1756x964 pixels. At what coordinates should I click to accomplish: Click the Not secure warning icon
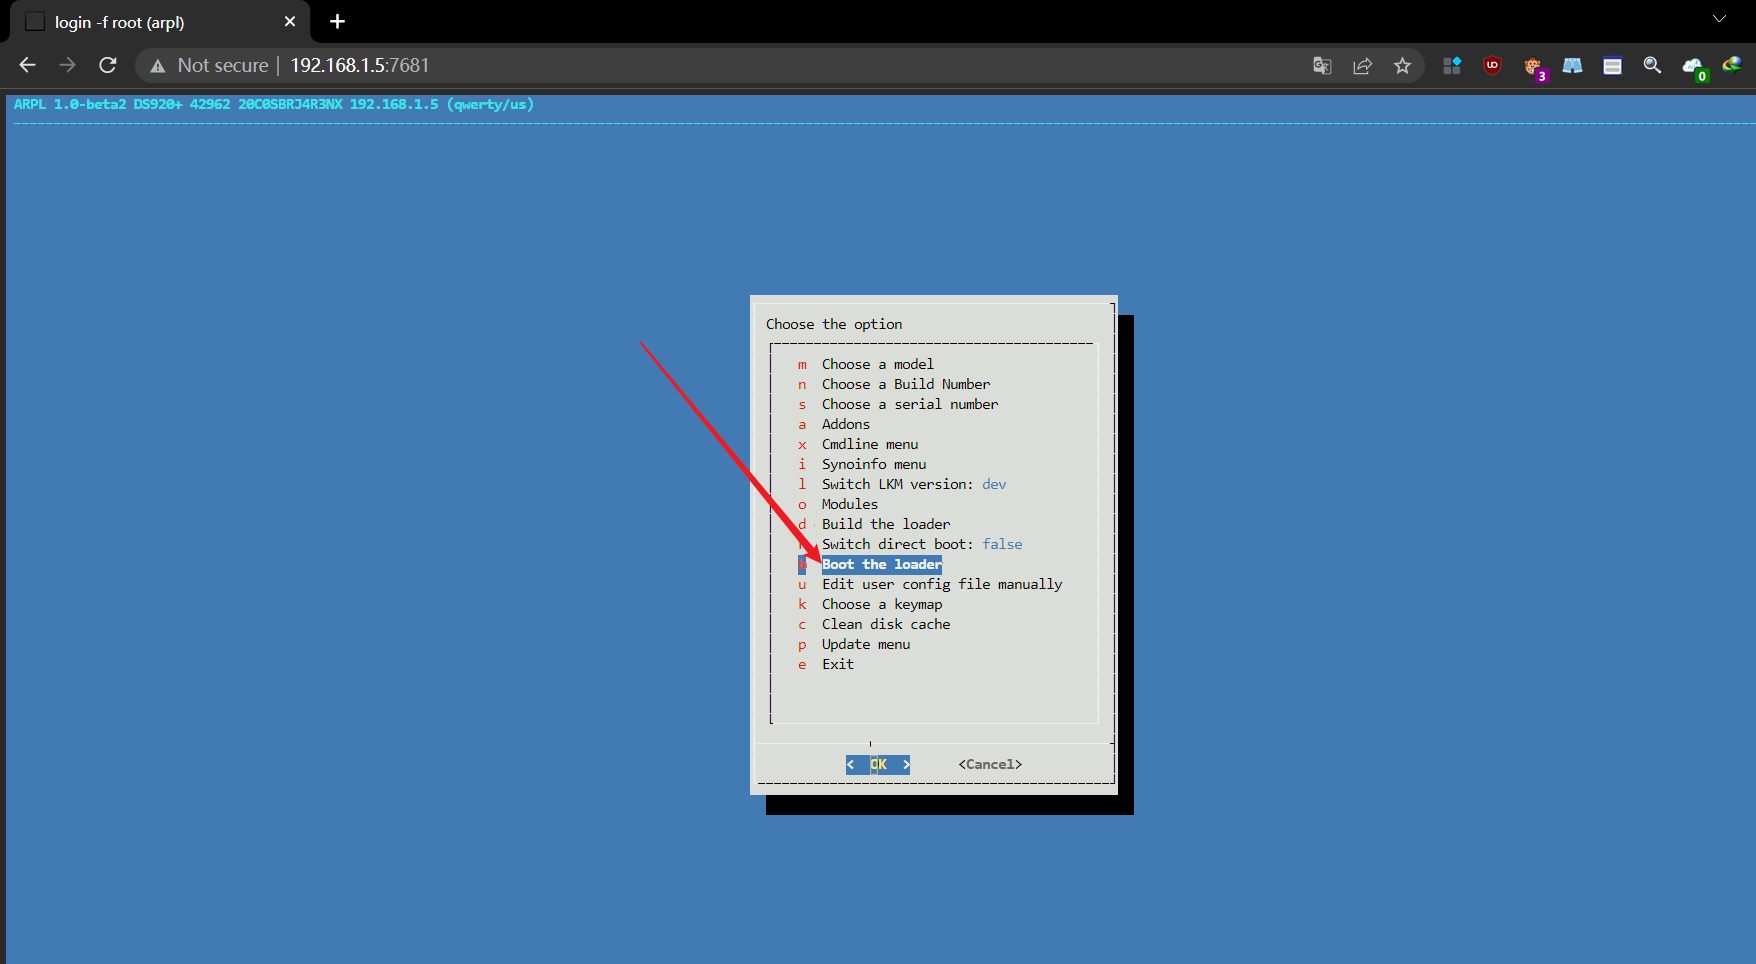point(157,66)
